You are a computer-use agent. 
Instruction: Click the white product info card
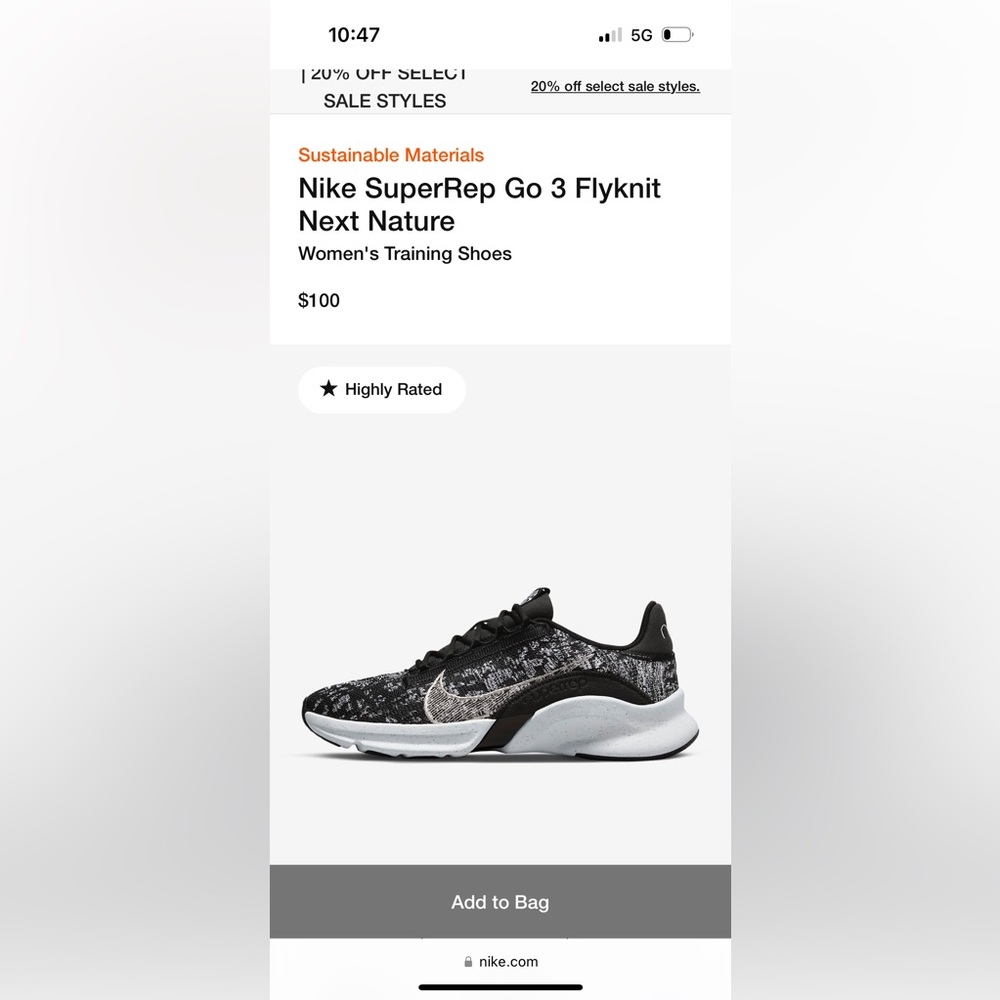[x=500, y=230]
